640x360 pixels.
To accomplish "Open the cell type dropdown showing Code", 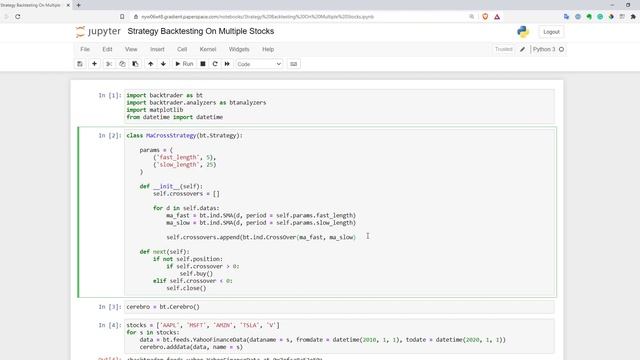I will (x=259, y=64).
